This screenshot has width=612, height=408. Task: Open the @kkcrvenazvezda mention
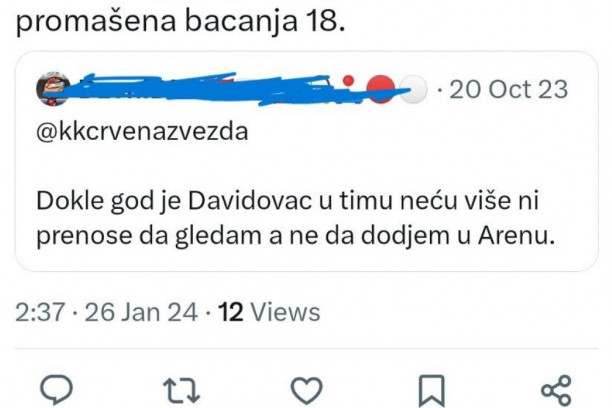point(142,131)
